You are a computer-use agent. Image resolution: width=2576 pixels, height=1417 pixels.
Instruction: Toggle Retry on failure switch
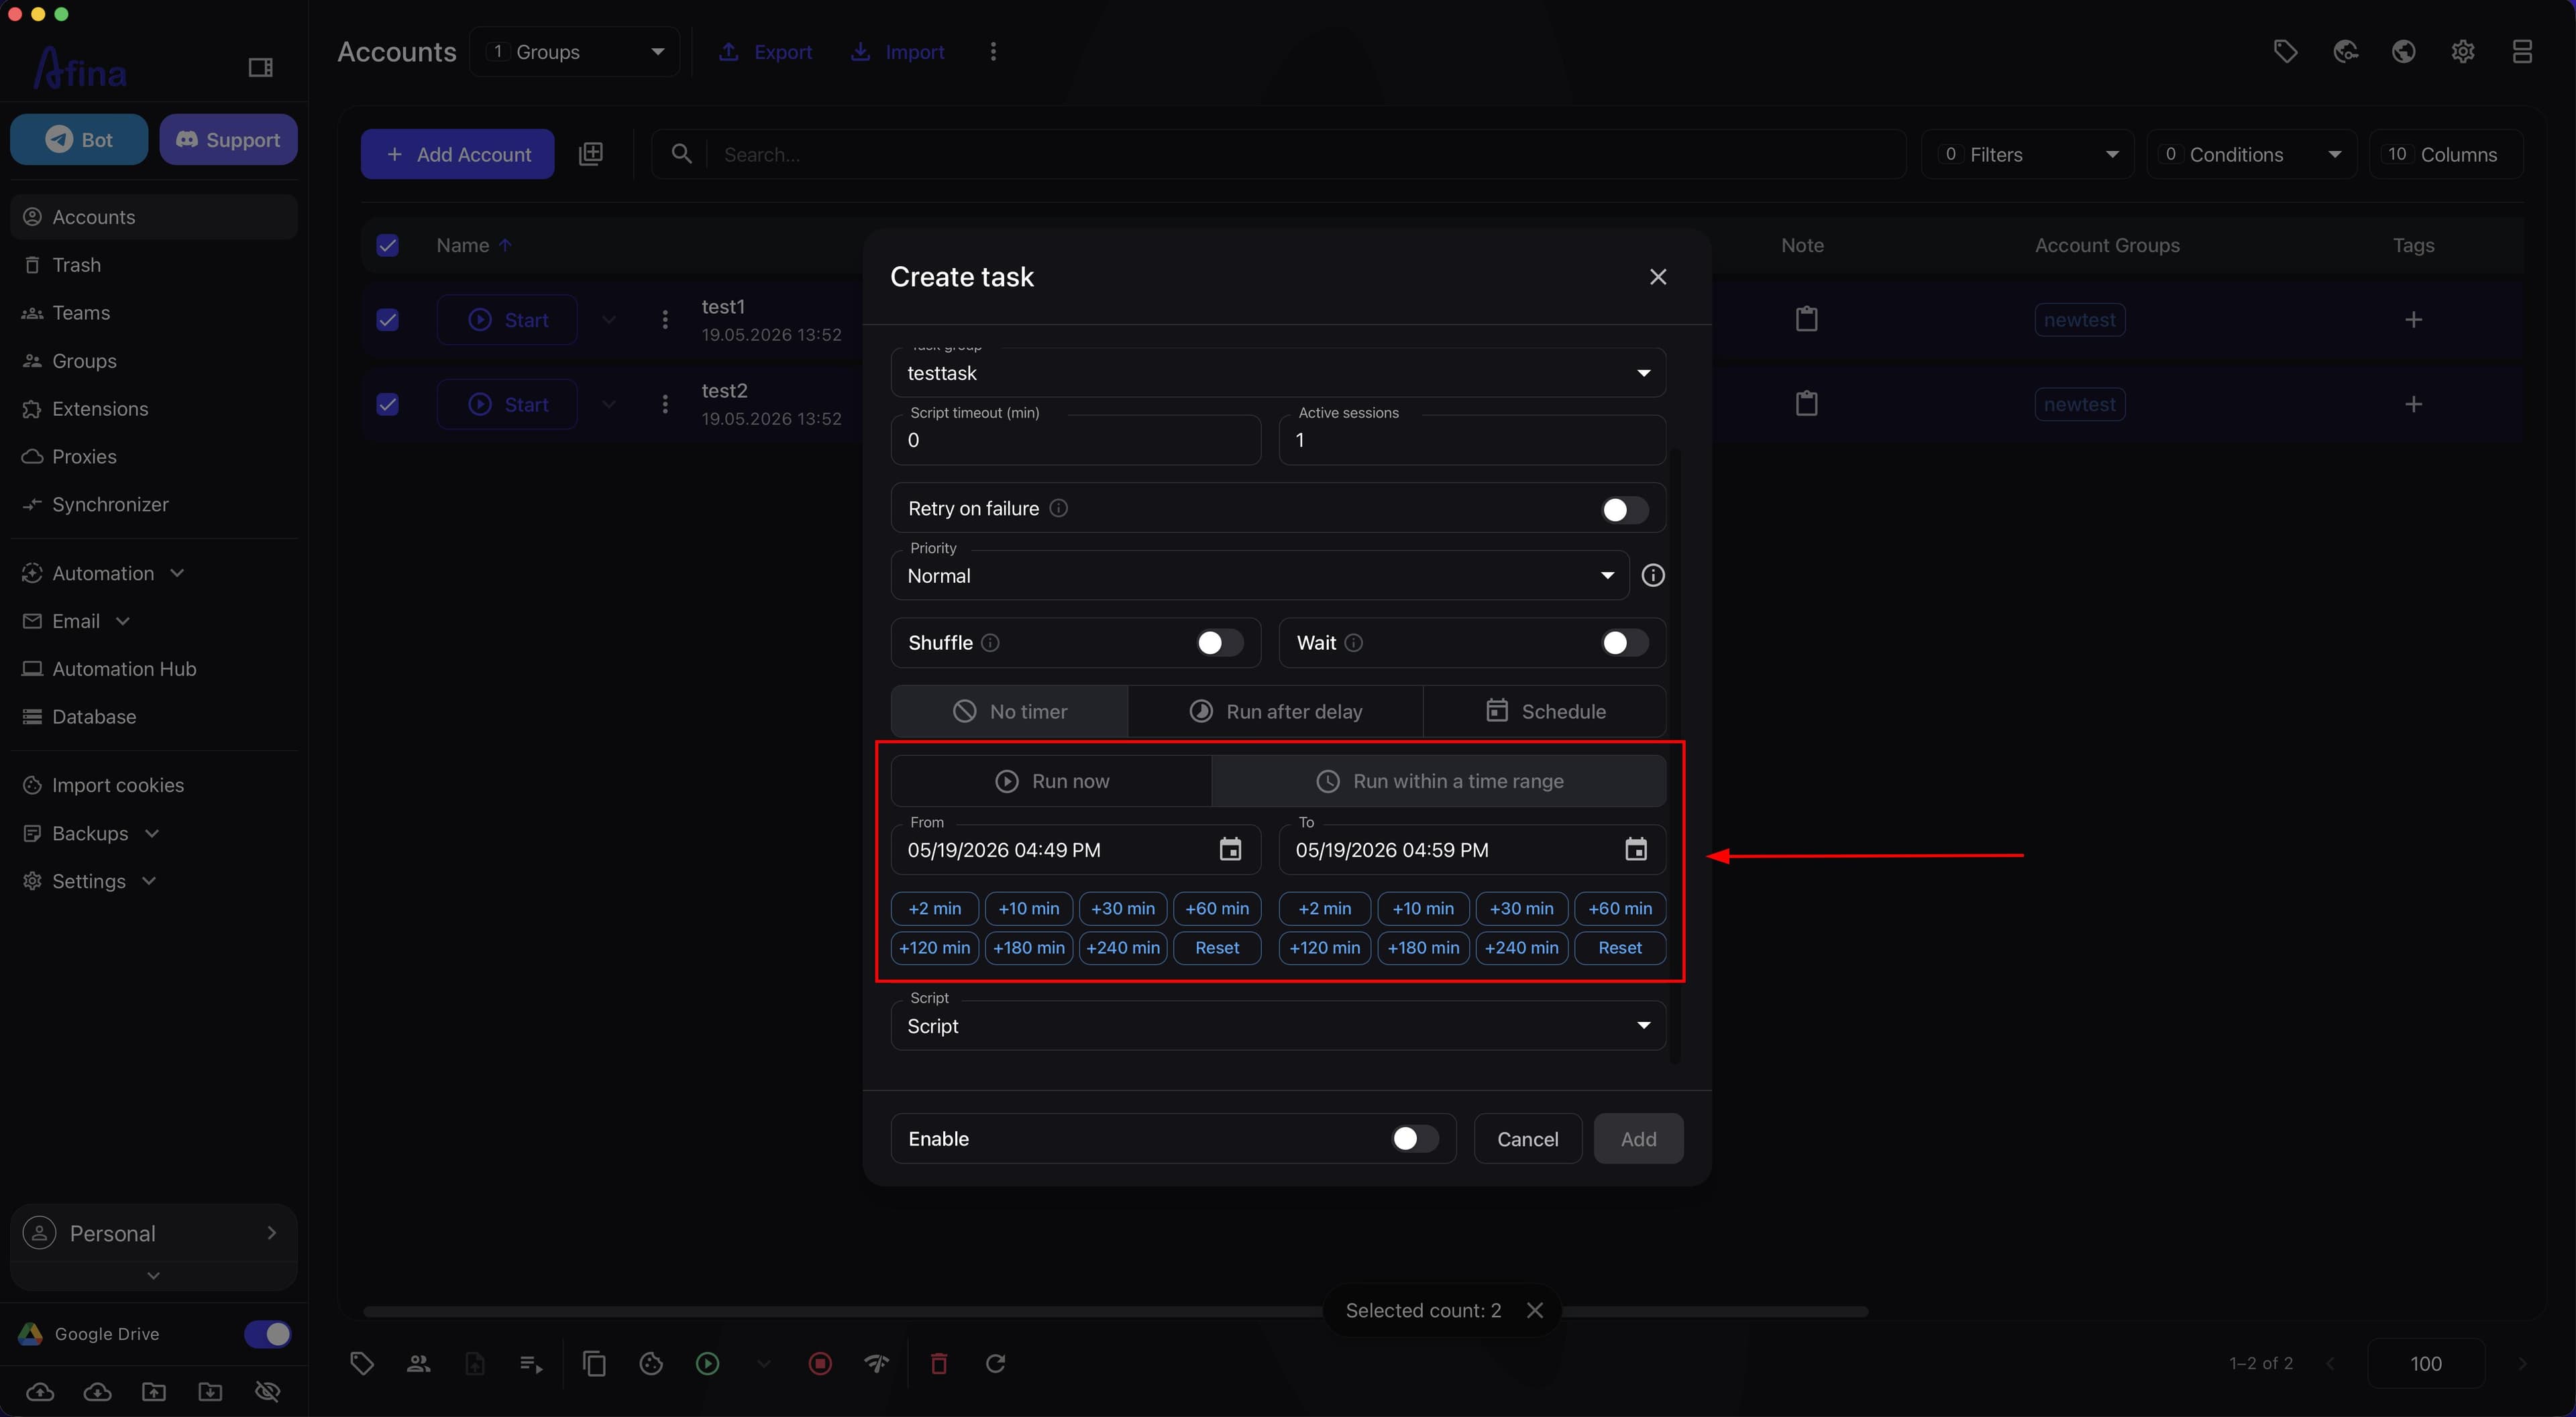[1624, 509]
